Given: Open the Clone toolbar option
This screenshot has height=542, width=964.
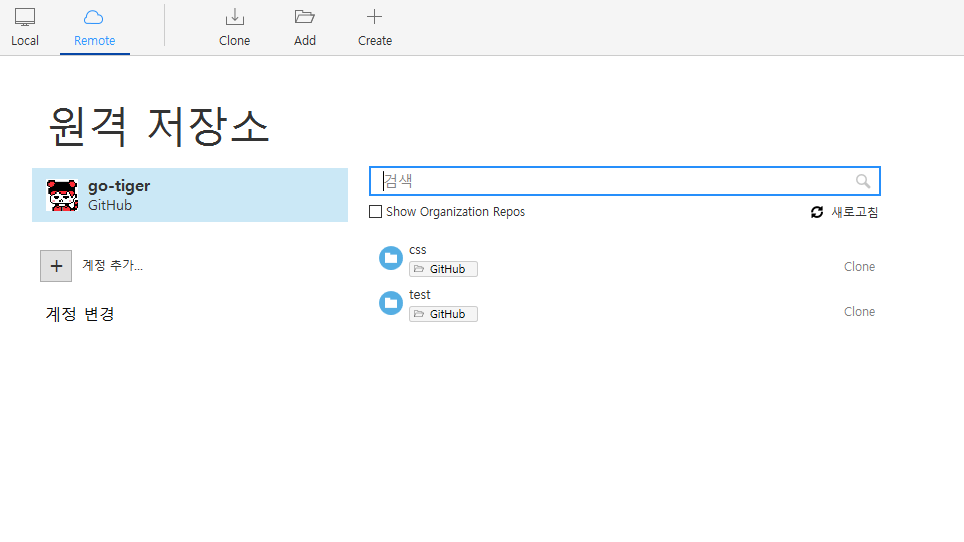Looking at the screenshot, I should click(234, 28).
